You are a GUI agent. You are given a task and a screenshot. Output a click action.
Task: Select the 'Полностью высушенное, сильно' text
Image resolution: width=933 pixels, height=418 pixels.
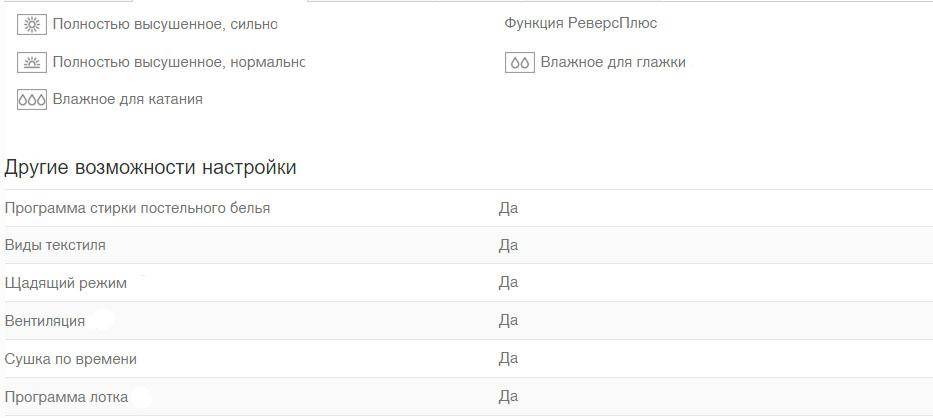point(165,24)
